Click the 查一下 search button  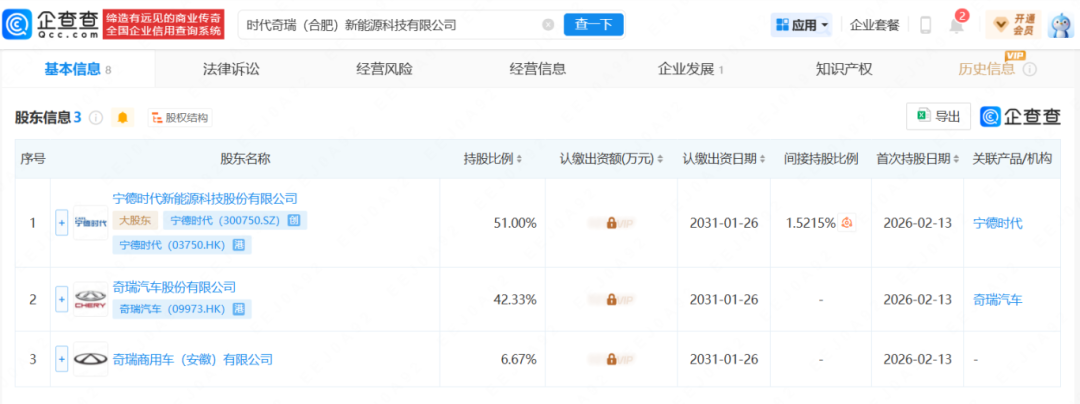pyautogui.click(x=594, y=25)
